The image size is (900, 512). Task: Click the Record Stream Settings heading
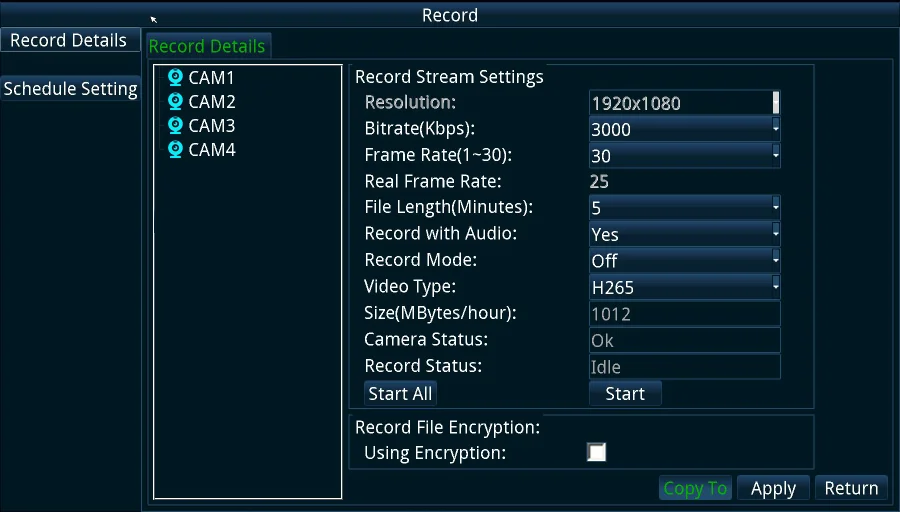[x=449, y=77]
